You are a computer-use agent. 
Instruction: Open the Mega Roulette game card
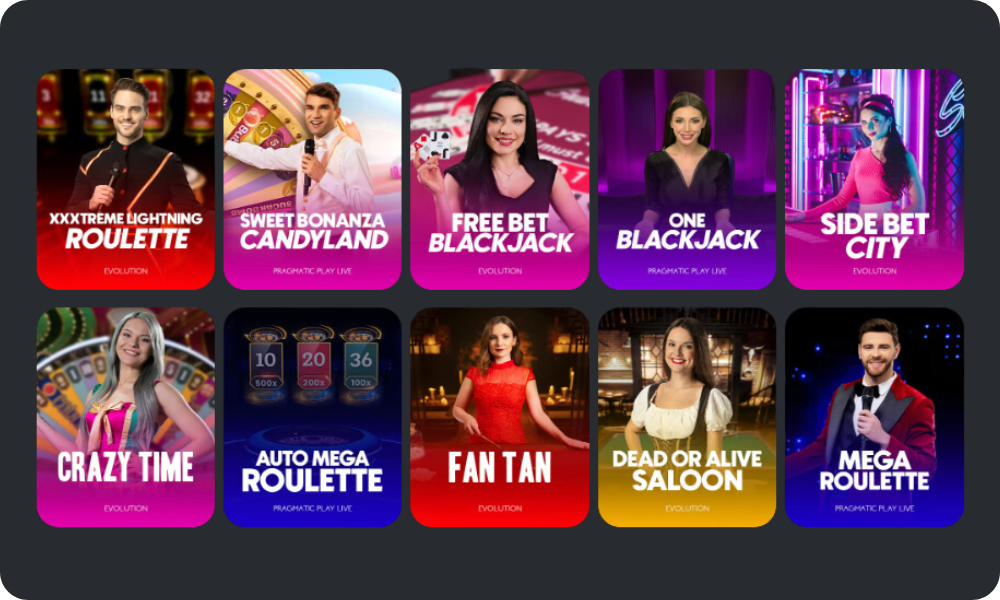(874, 418)
